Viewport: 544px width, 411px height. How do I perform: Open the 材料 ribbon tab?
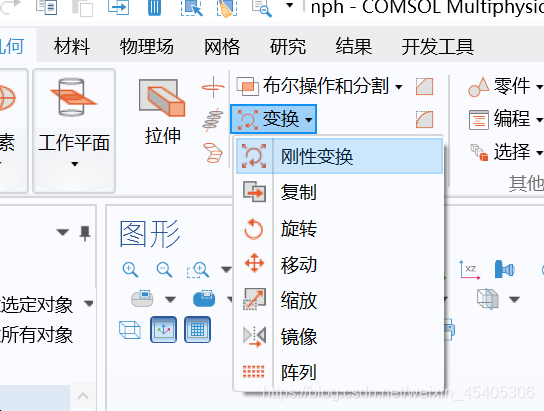coord(72,46)
